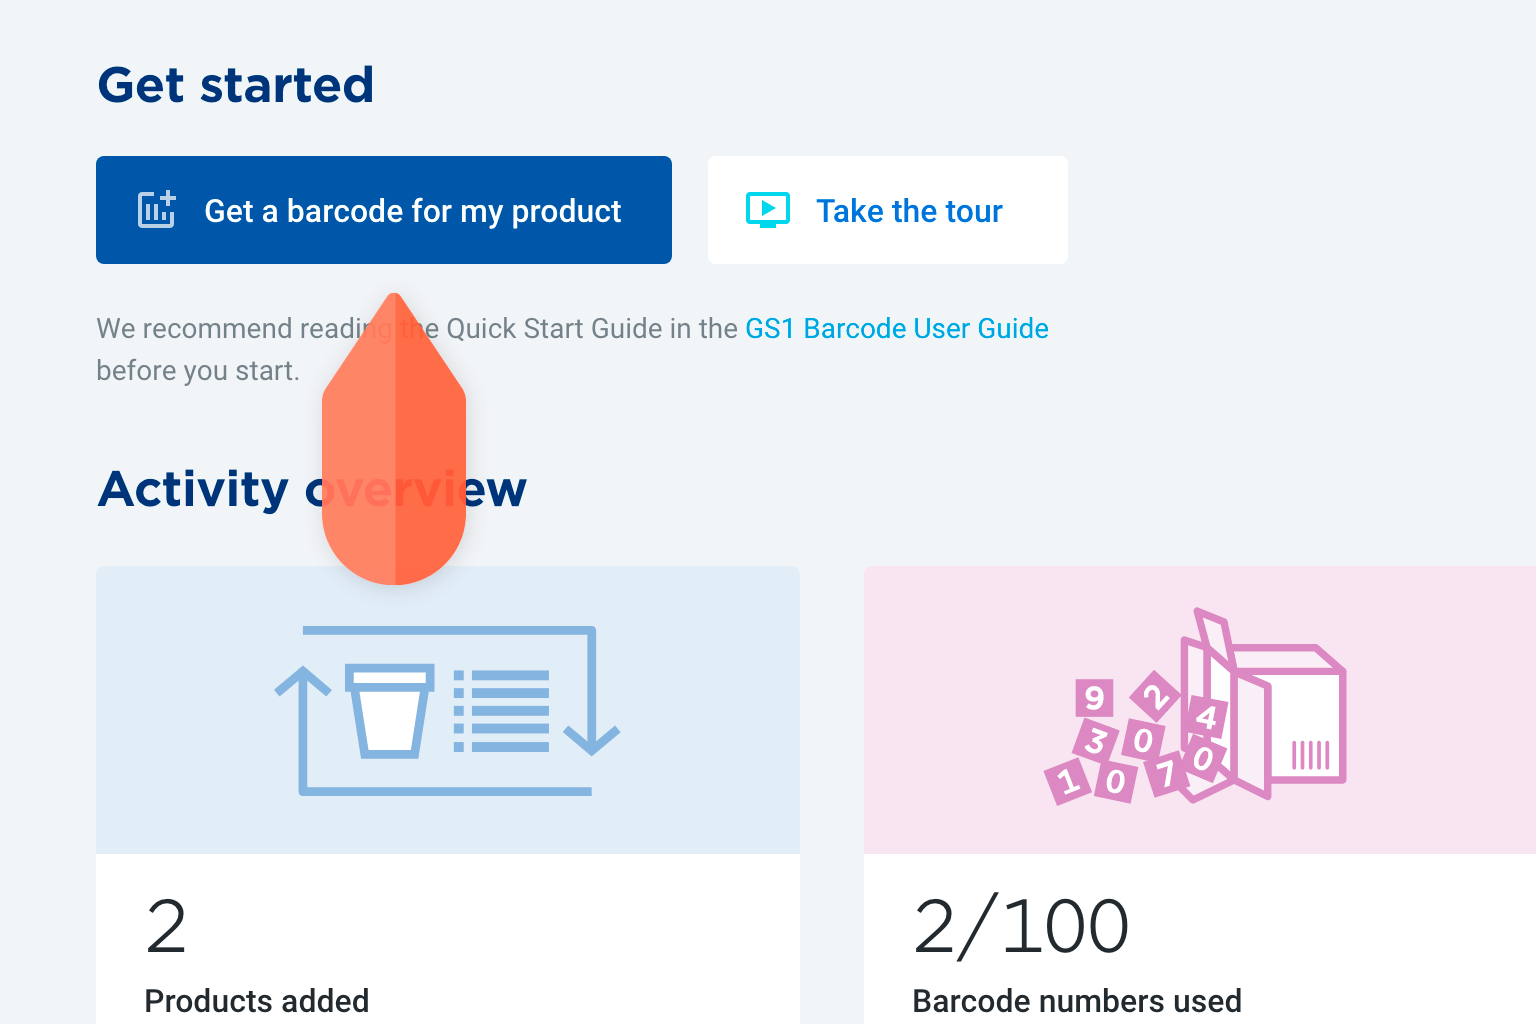Click the Activity overview heading
This screenshot has height=1024, width=1536.
pyautogui.click(x=311, y=489)
